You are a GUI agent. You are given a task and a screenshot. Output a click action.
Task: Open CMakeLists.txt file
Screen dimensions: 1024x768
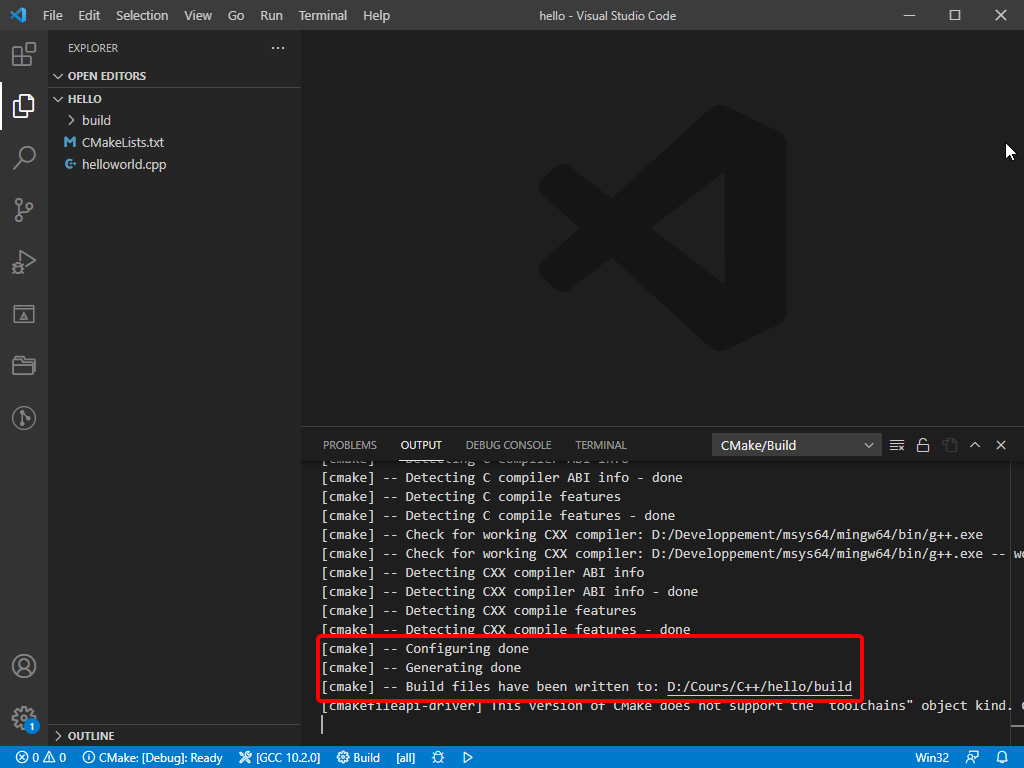pyautogui.click(x=175, y=142)
